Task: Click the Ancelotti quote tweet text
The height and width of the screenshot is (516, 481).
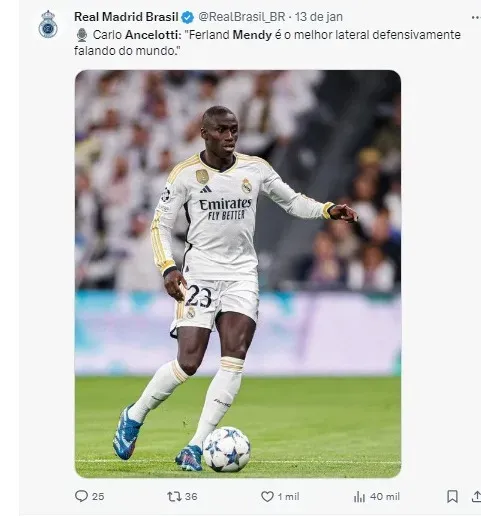Action: (267, 43)
